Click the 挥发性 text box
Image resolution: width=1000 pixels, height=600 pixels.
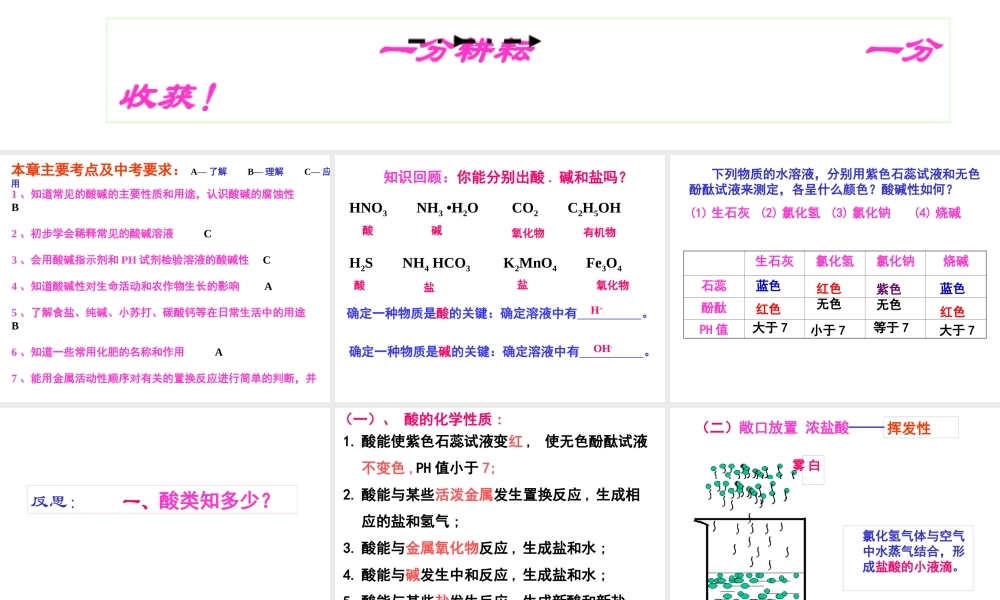[x=921, y=428]
